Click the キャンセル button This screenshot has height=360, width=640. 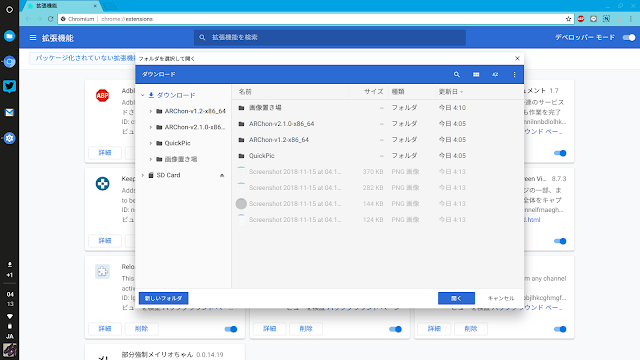[501, 298]
